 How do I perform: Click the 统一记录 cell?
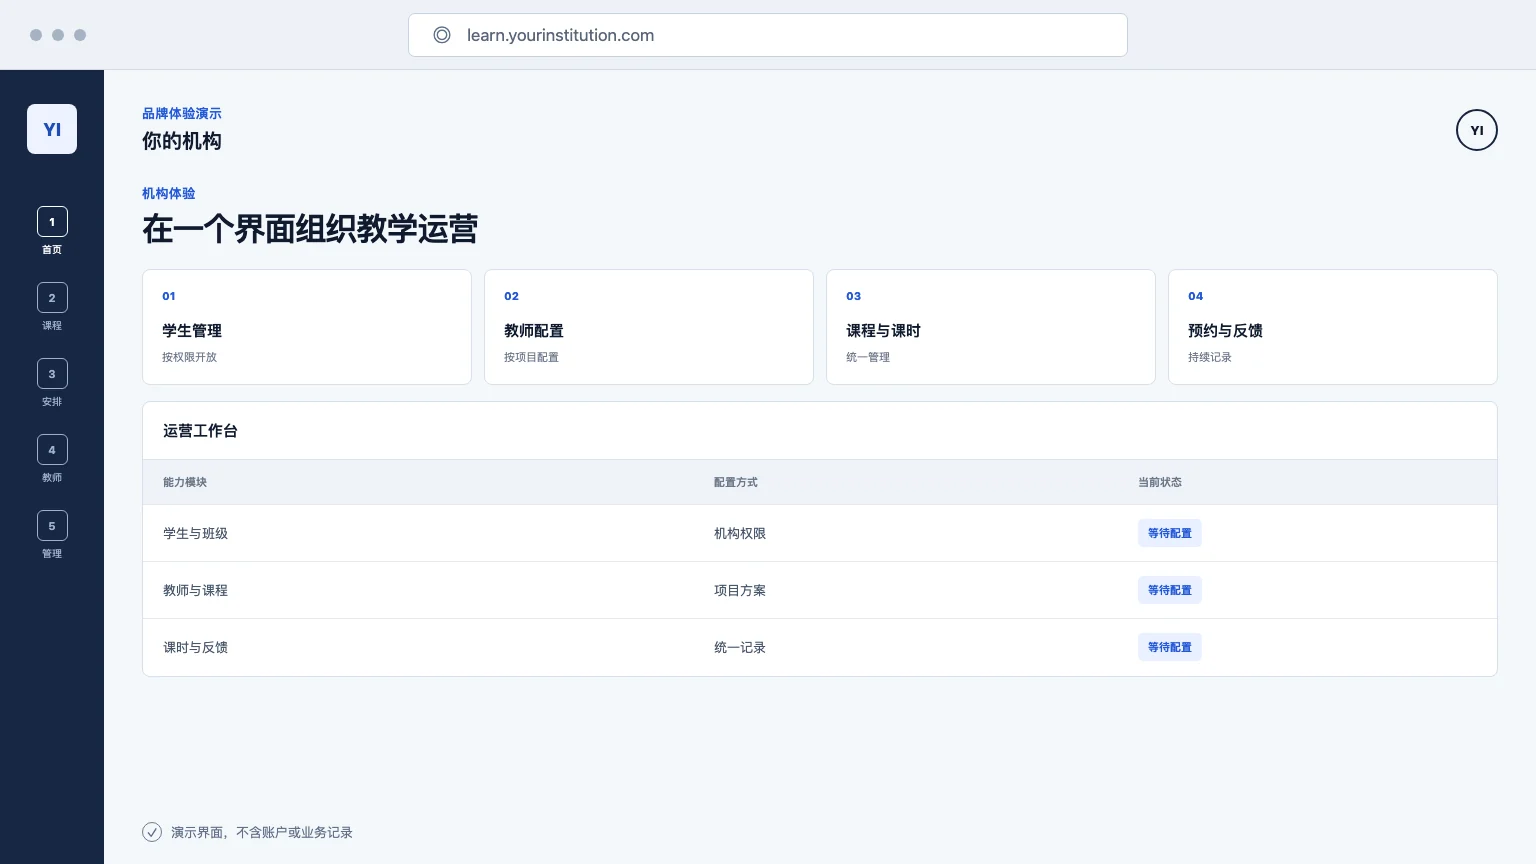click(740, 647)
